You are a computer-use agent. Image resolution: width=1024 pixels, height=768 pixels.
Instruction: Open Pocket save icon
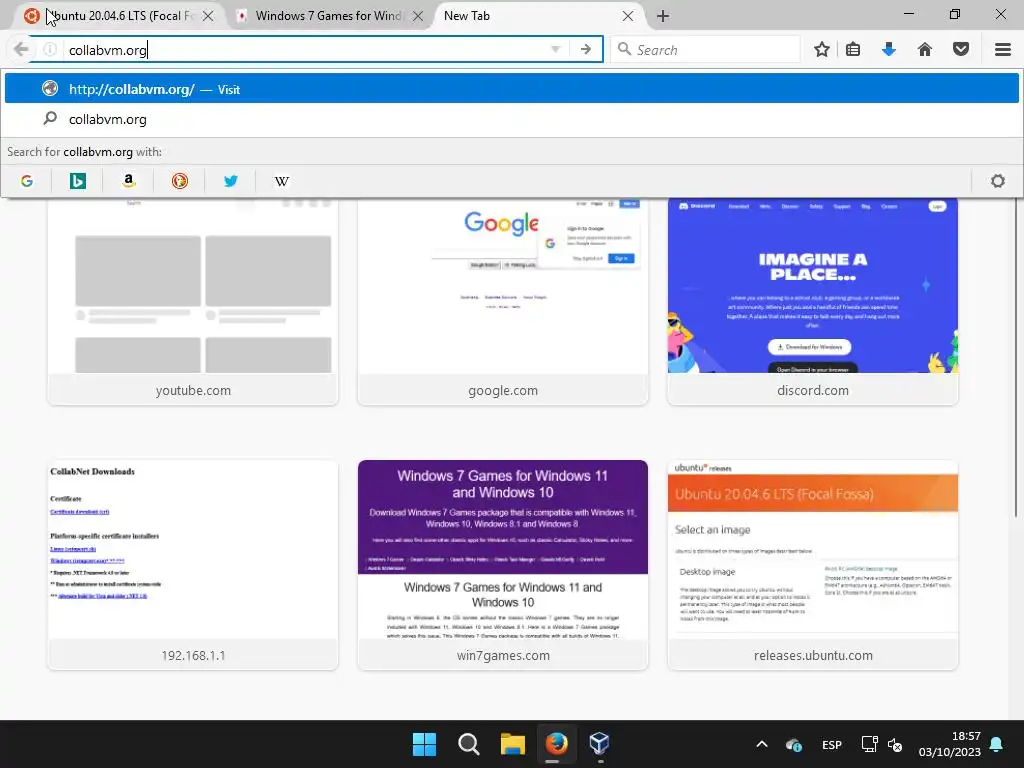(961, 49)
